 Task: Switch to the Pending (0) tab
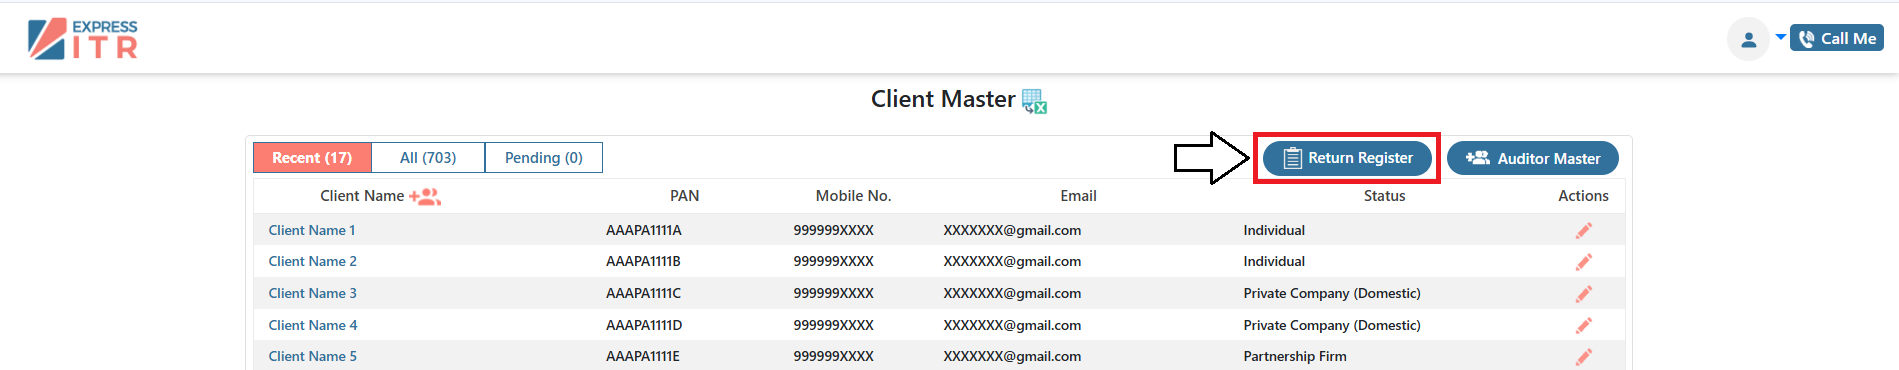point(544,157)
